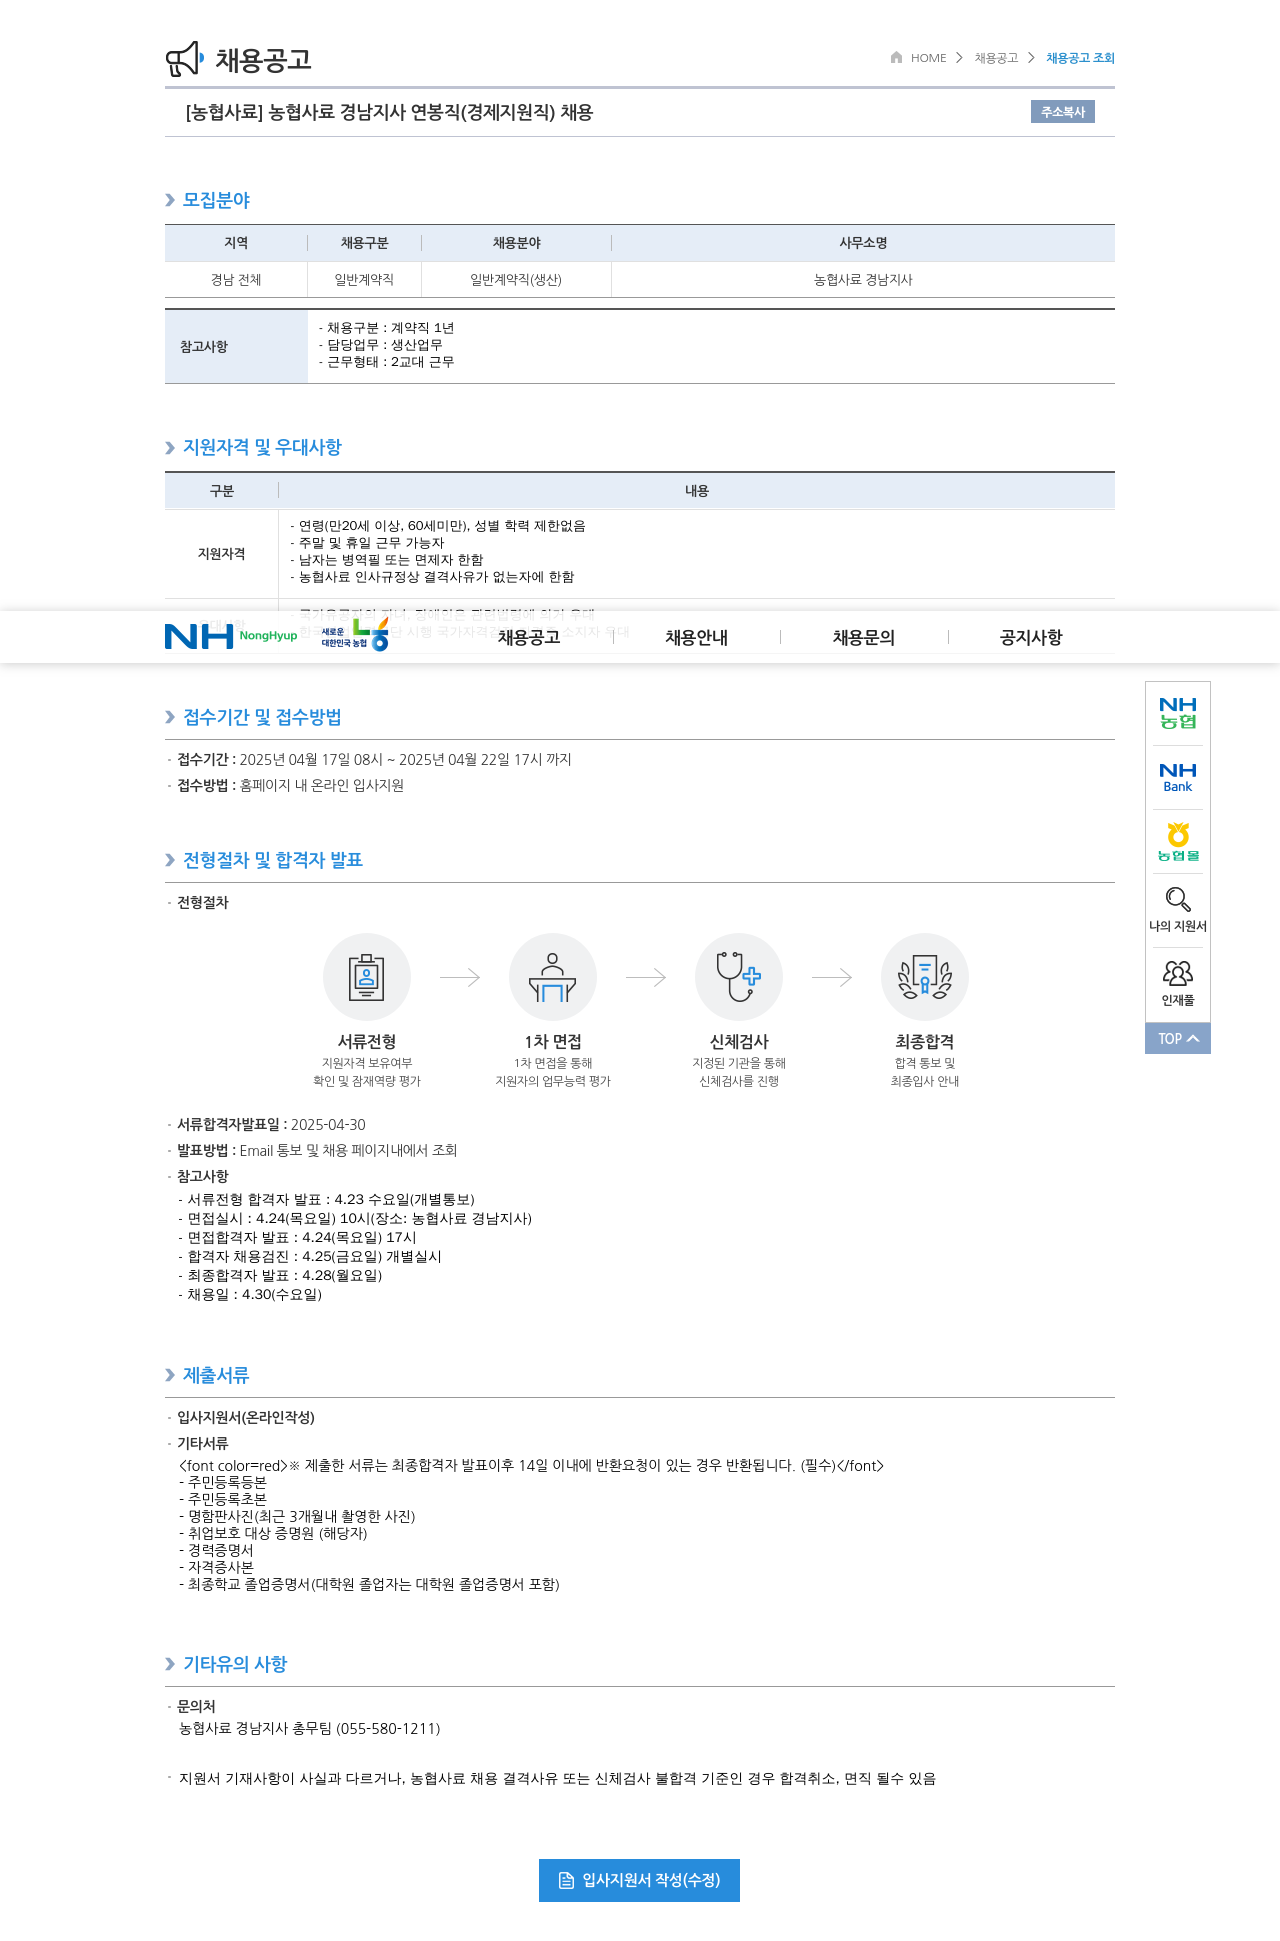1280x1941 pixels.
Task: Open the 공지사항 navigation menu
Action: [1031, 637]
